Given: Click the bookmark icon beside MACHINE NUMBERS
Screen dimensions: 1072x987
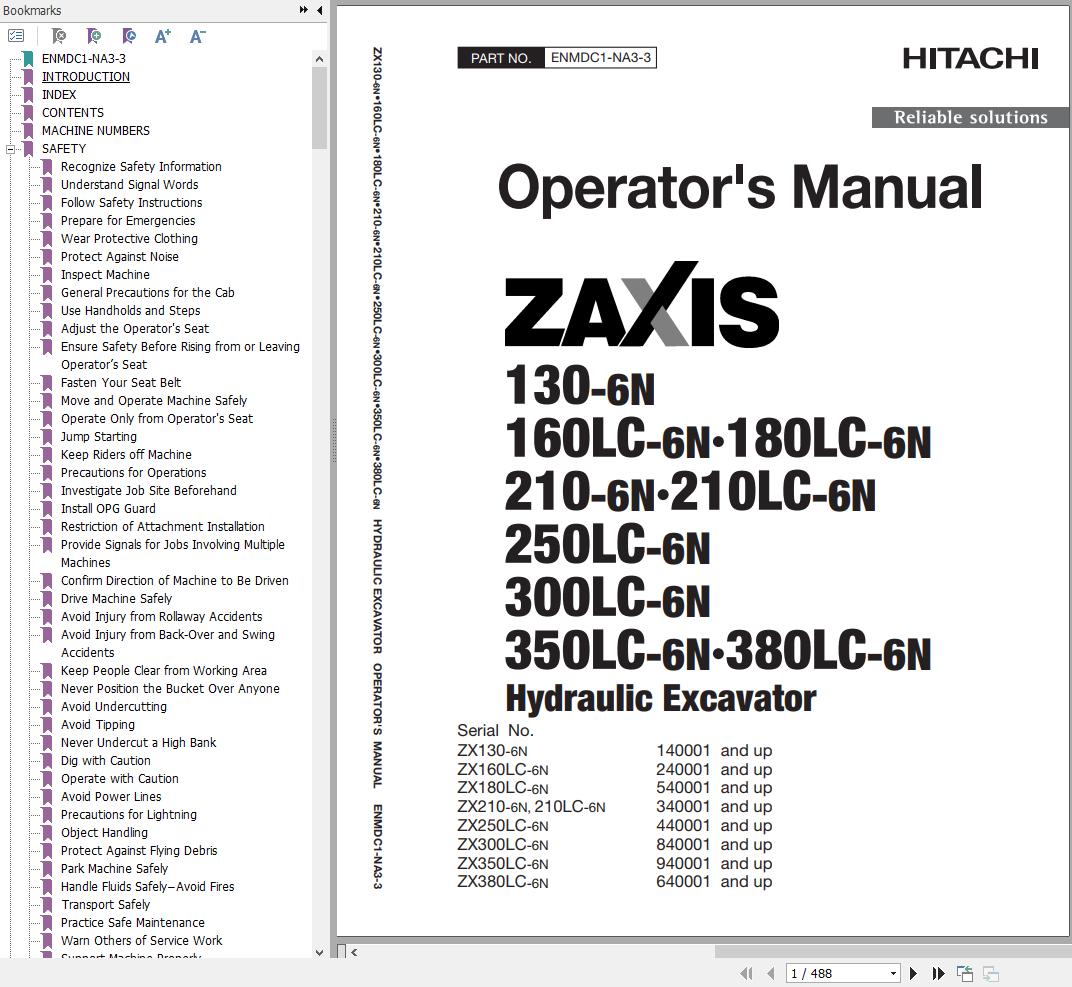Looking at the screenshot, I should [x=28, y=131].
